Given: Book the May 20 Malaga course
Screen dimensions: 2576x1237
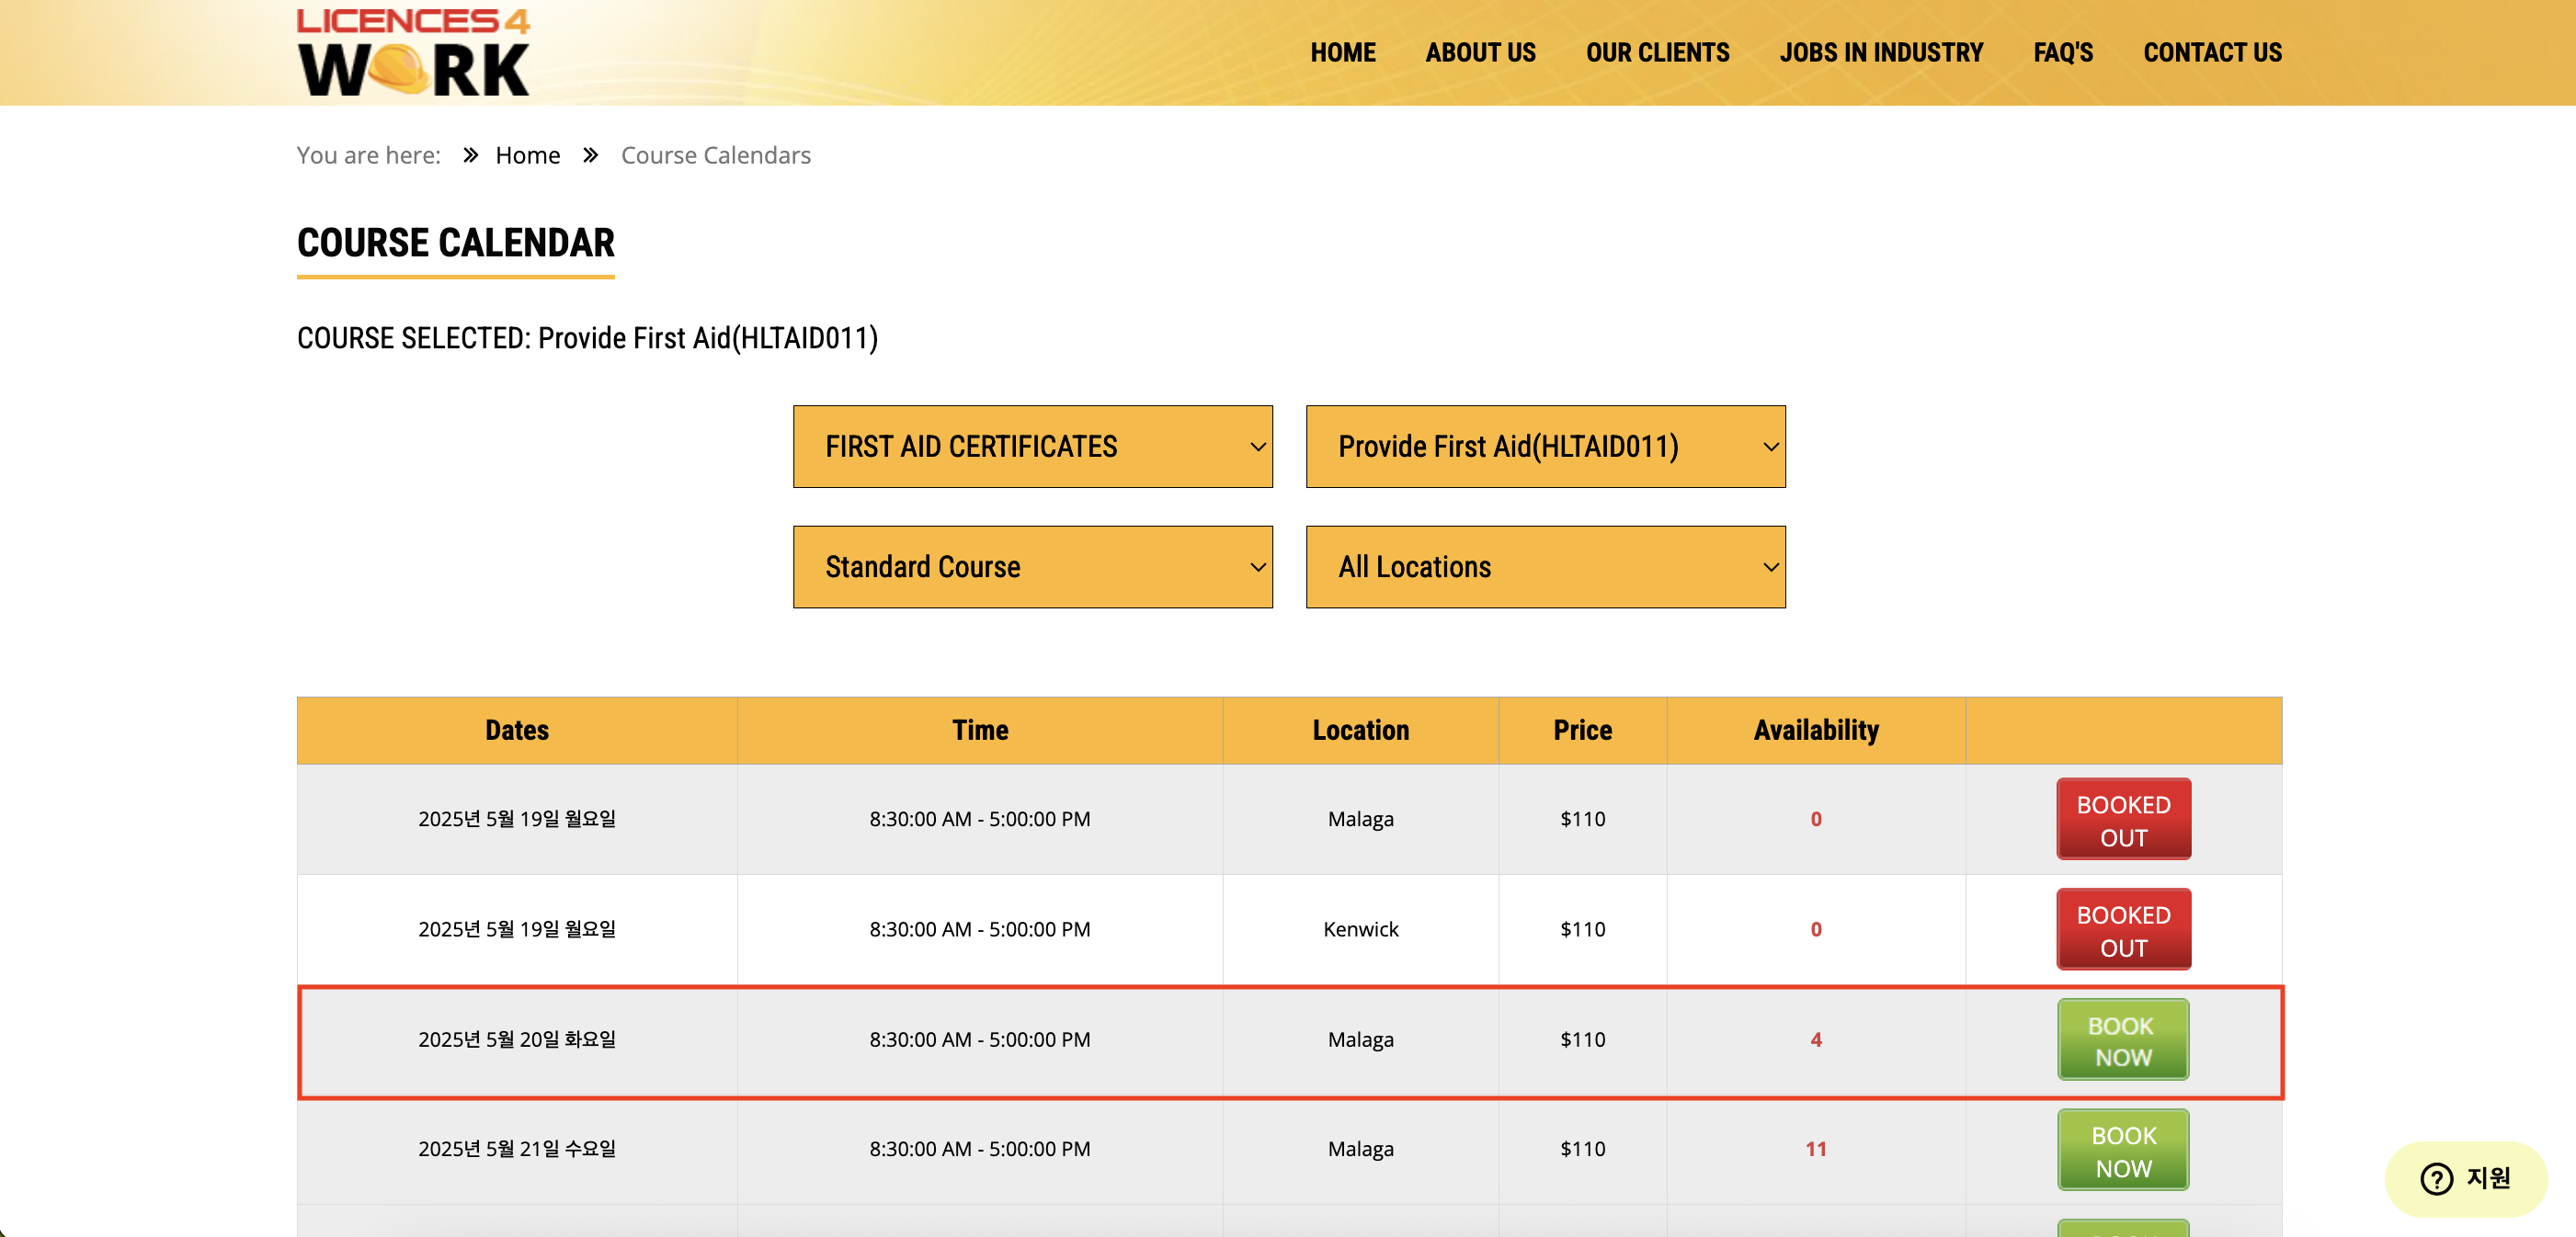Looking at the screenshot, I should tap(2122, 1040).
